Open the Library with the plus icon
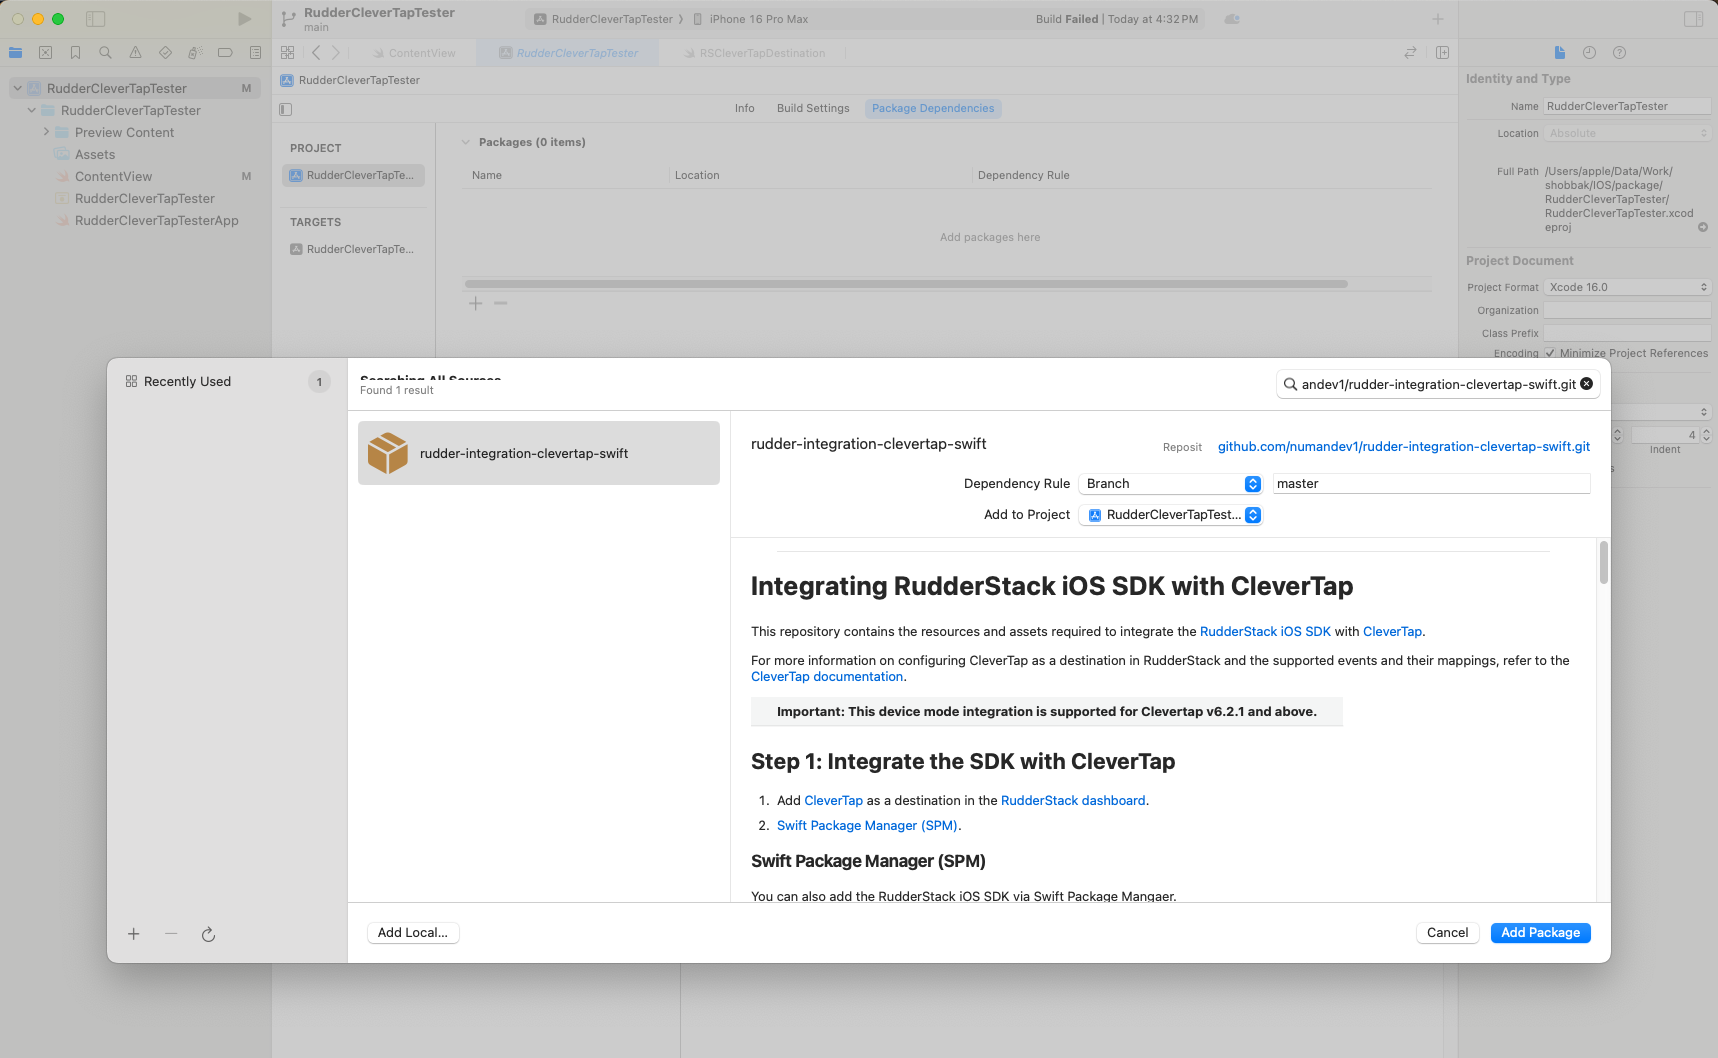 coord(1437,19)
